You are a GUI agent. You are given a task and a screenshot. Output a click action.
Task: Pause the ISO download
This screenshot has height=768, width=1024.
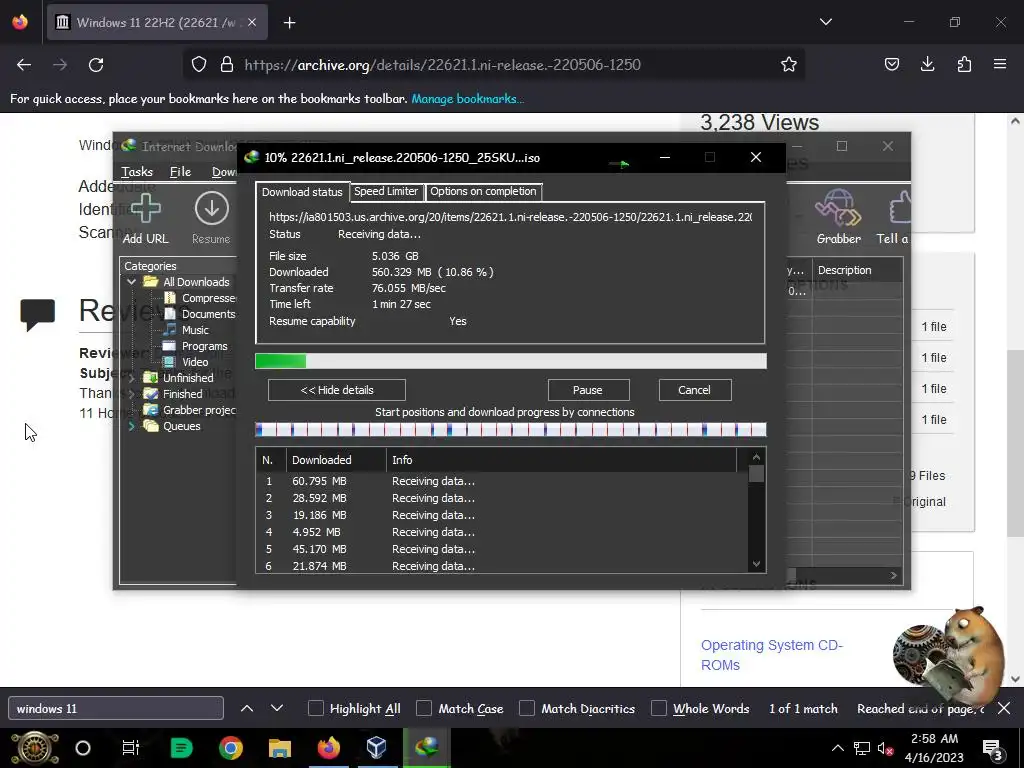[x=588, y=390]
